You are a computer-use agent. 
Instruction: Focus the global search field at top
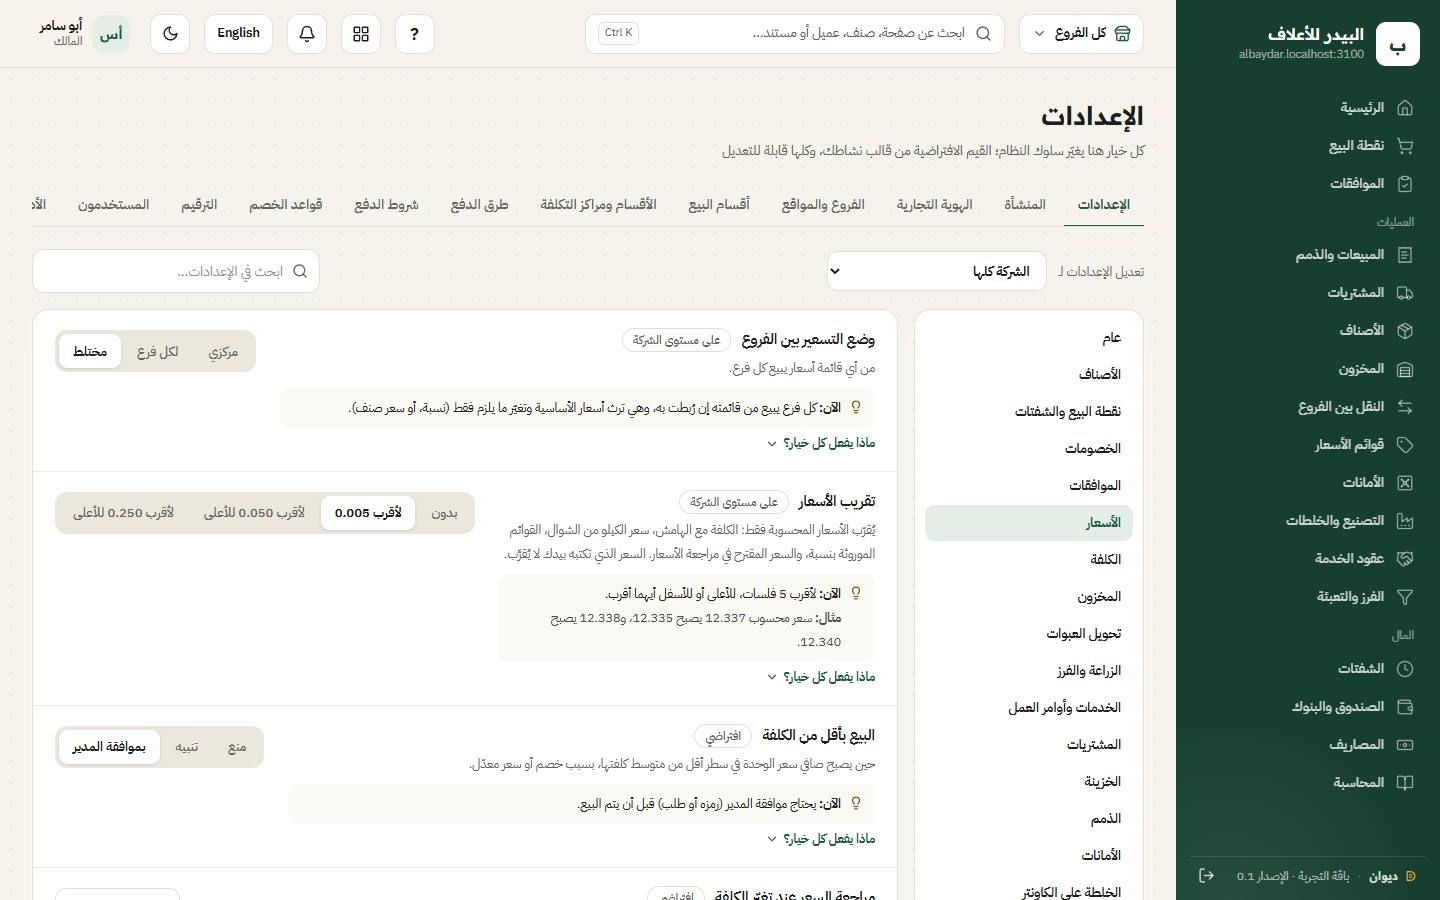[795, 34]
